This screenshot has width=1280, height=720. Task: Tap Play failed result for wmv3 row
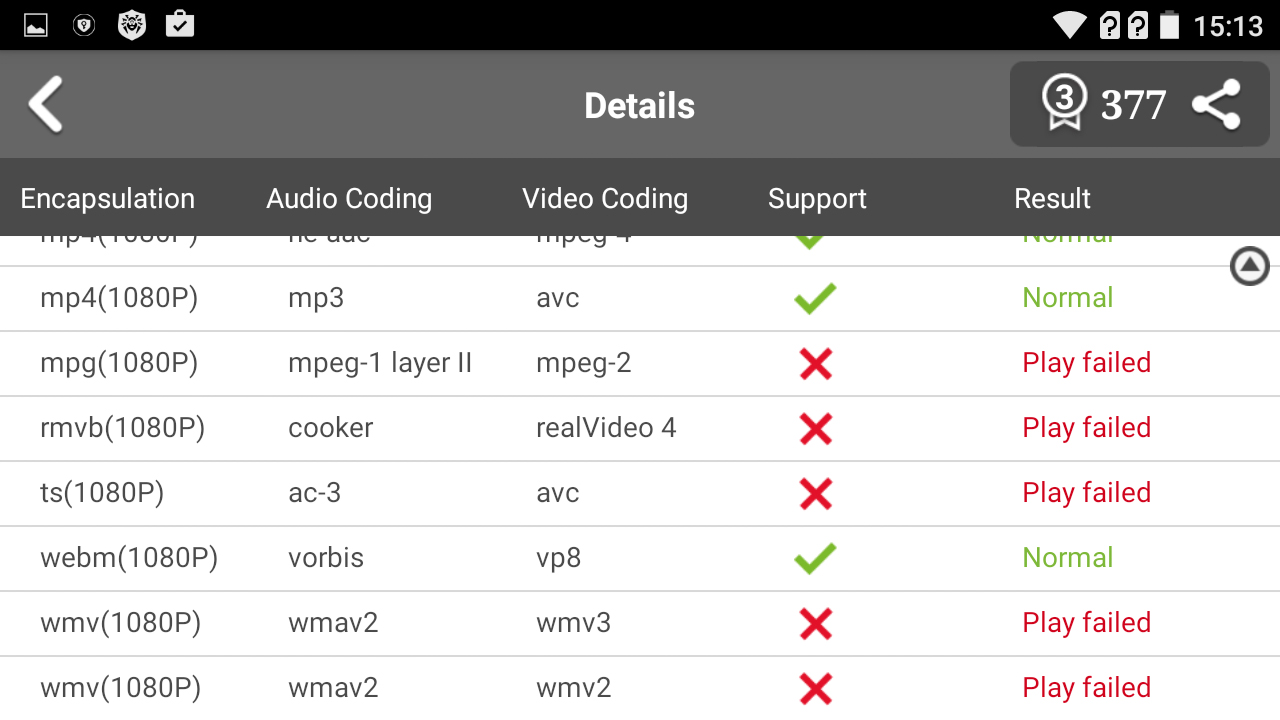click(x=1086, y=623)
